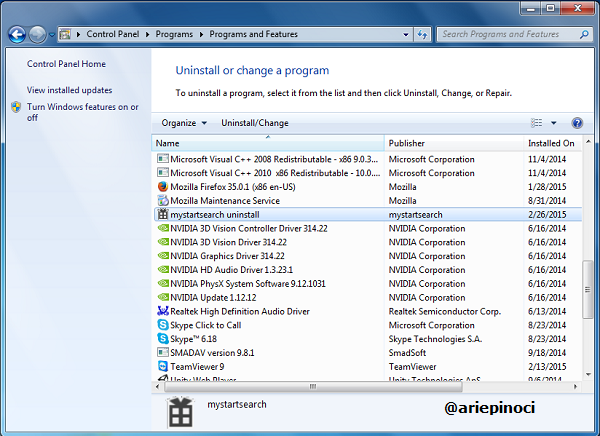
Task: Click 'mystartsearch uninstall' program name
Action: pyautogui.click(x=215, y=215)
